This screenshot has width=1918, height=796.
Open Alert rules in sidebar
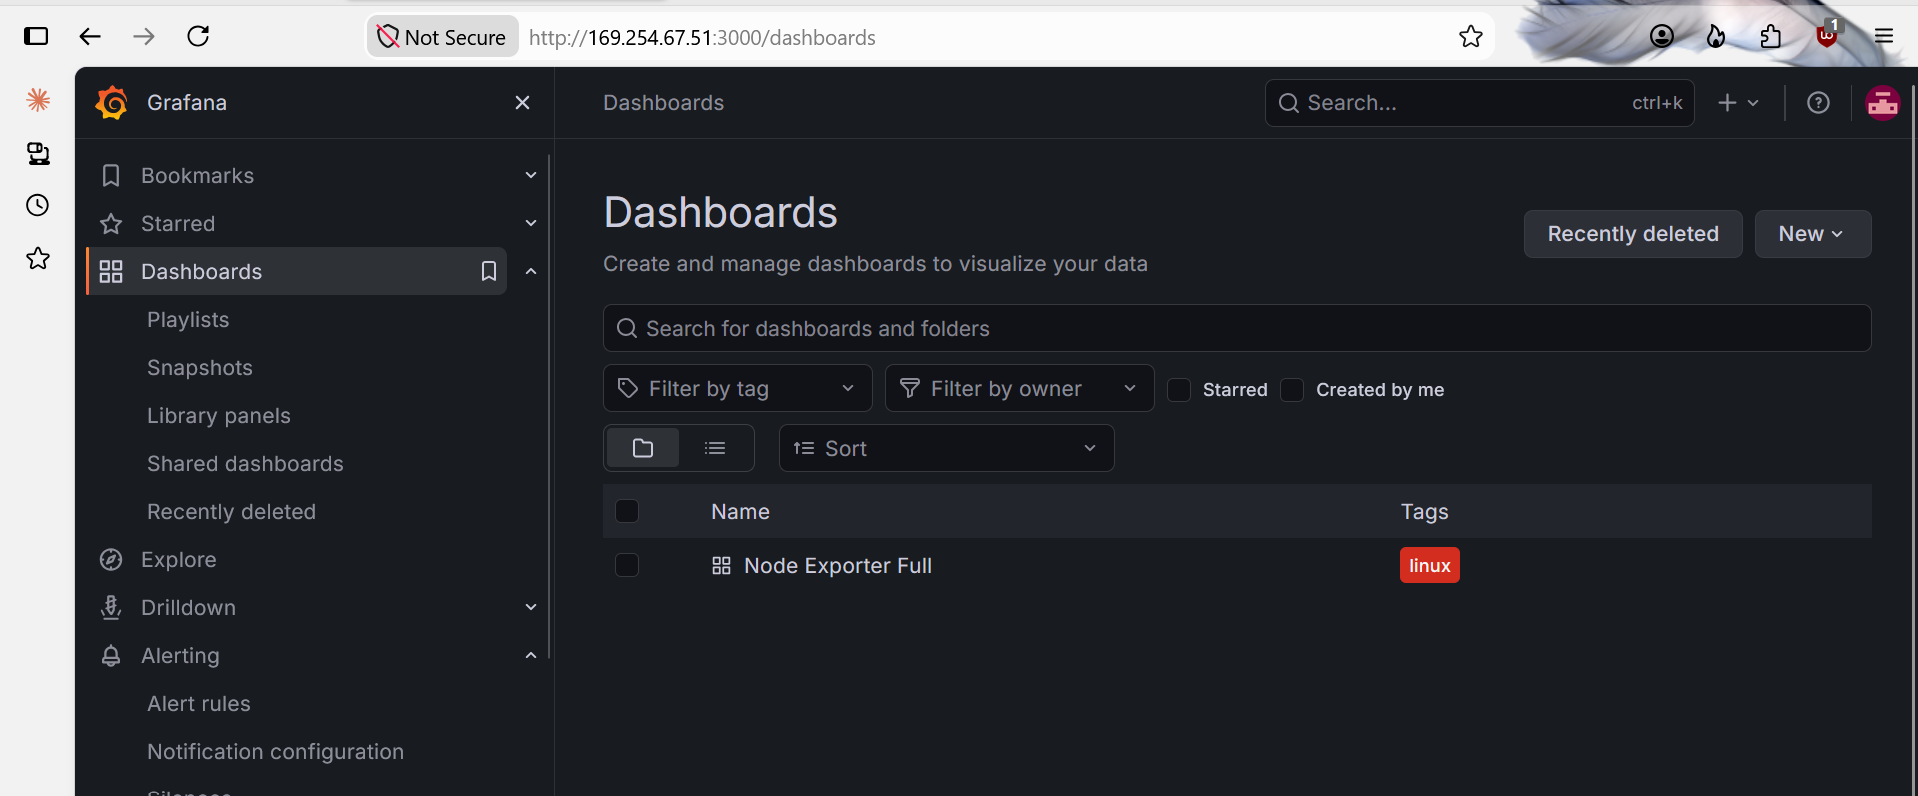pos(199,703)
